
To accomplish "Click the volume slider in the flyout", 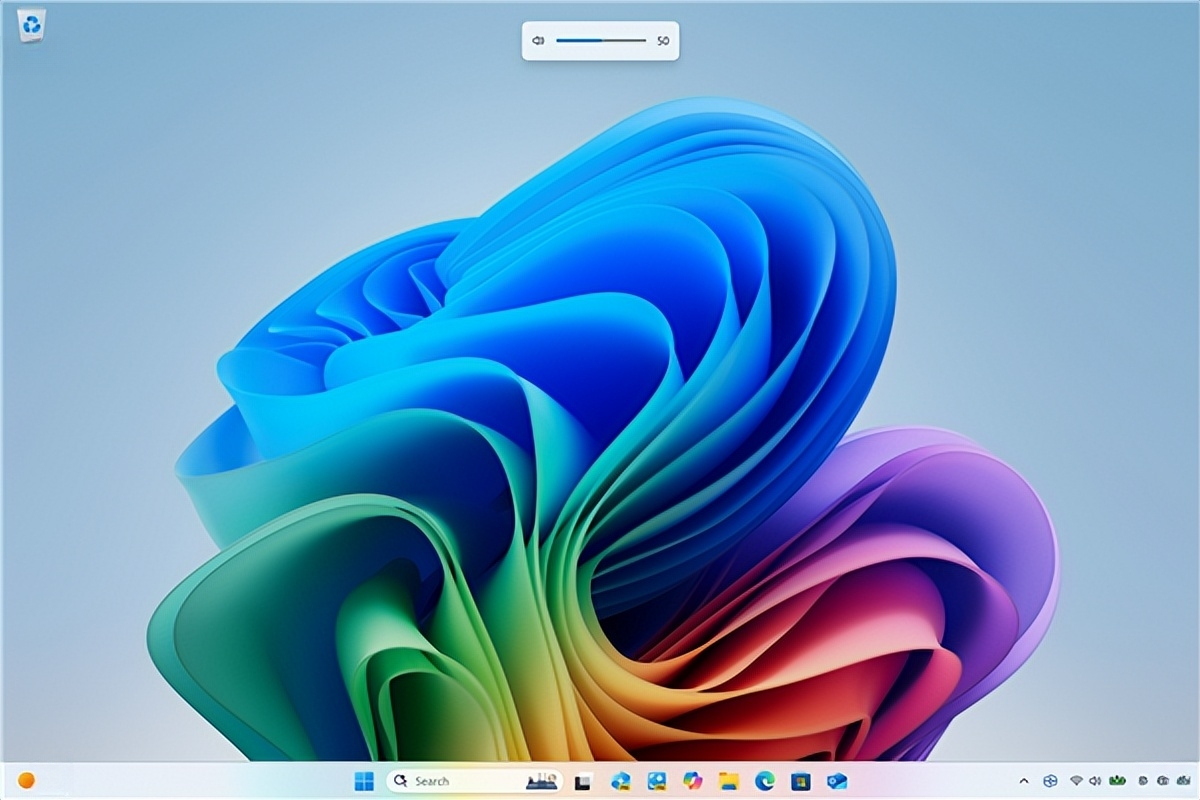I will pos(601,41).
